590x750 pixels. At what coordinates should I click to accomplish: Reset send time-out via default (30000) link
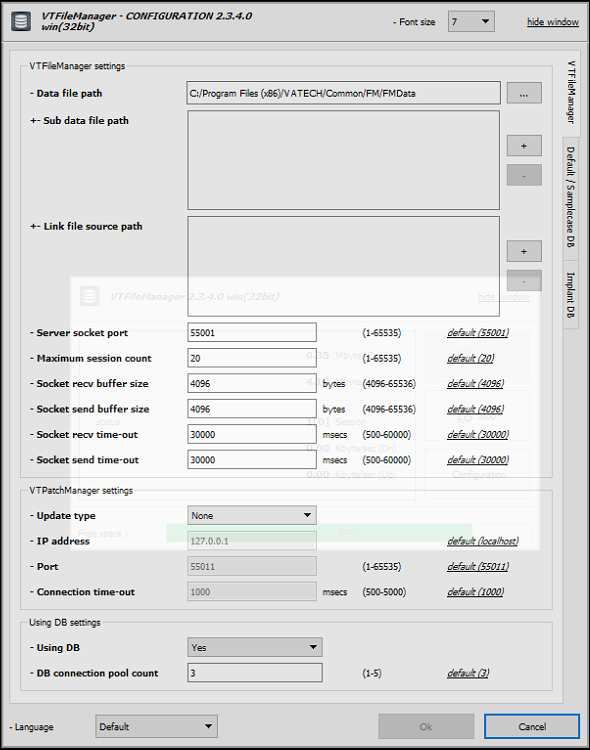(x=478, y=460)
